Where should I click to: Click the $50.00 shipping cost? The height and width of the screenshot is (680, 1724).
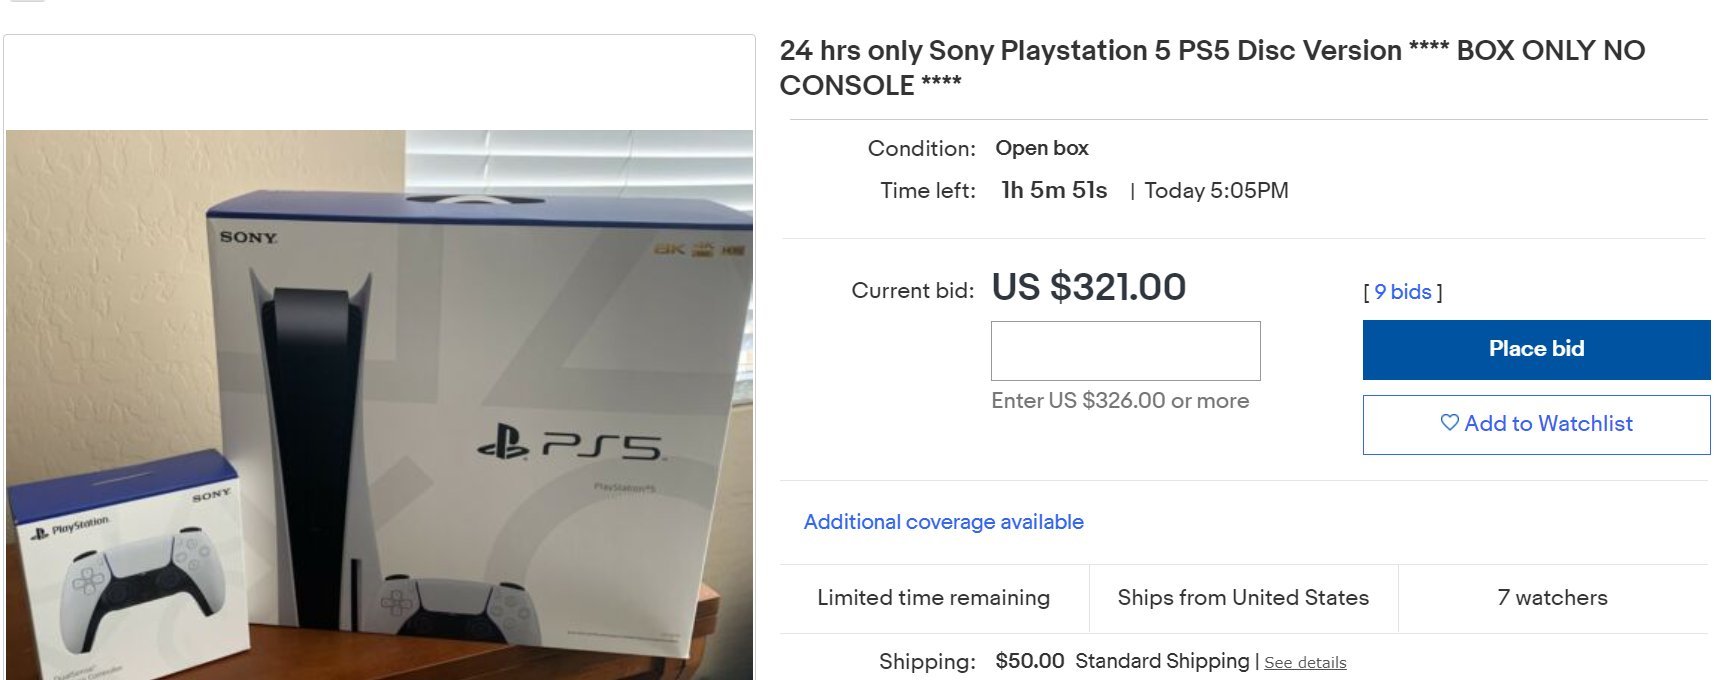coord(1029,661)
